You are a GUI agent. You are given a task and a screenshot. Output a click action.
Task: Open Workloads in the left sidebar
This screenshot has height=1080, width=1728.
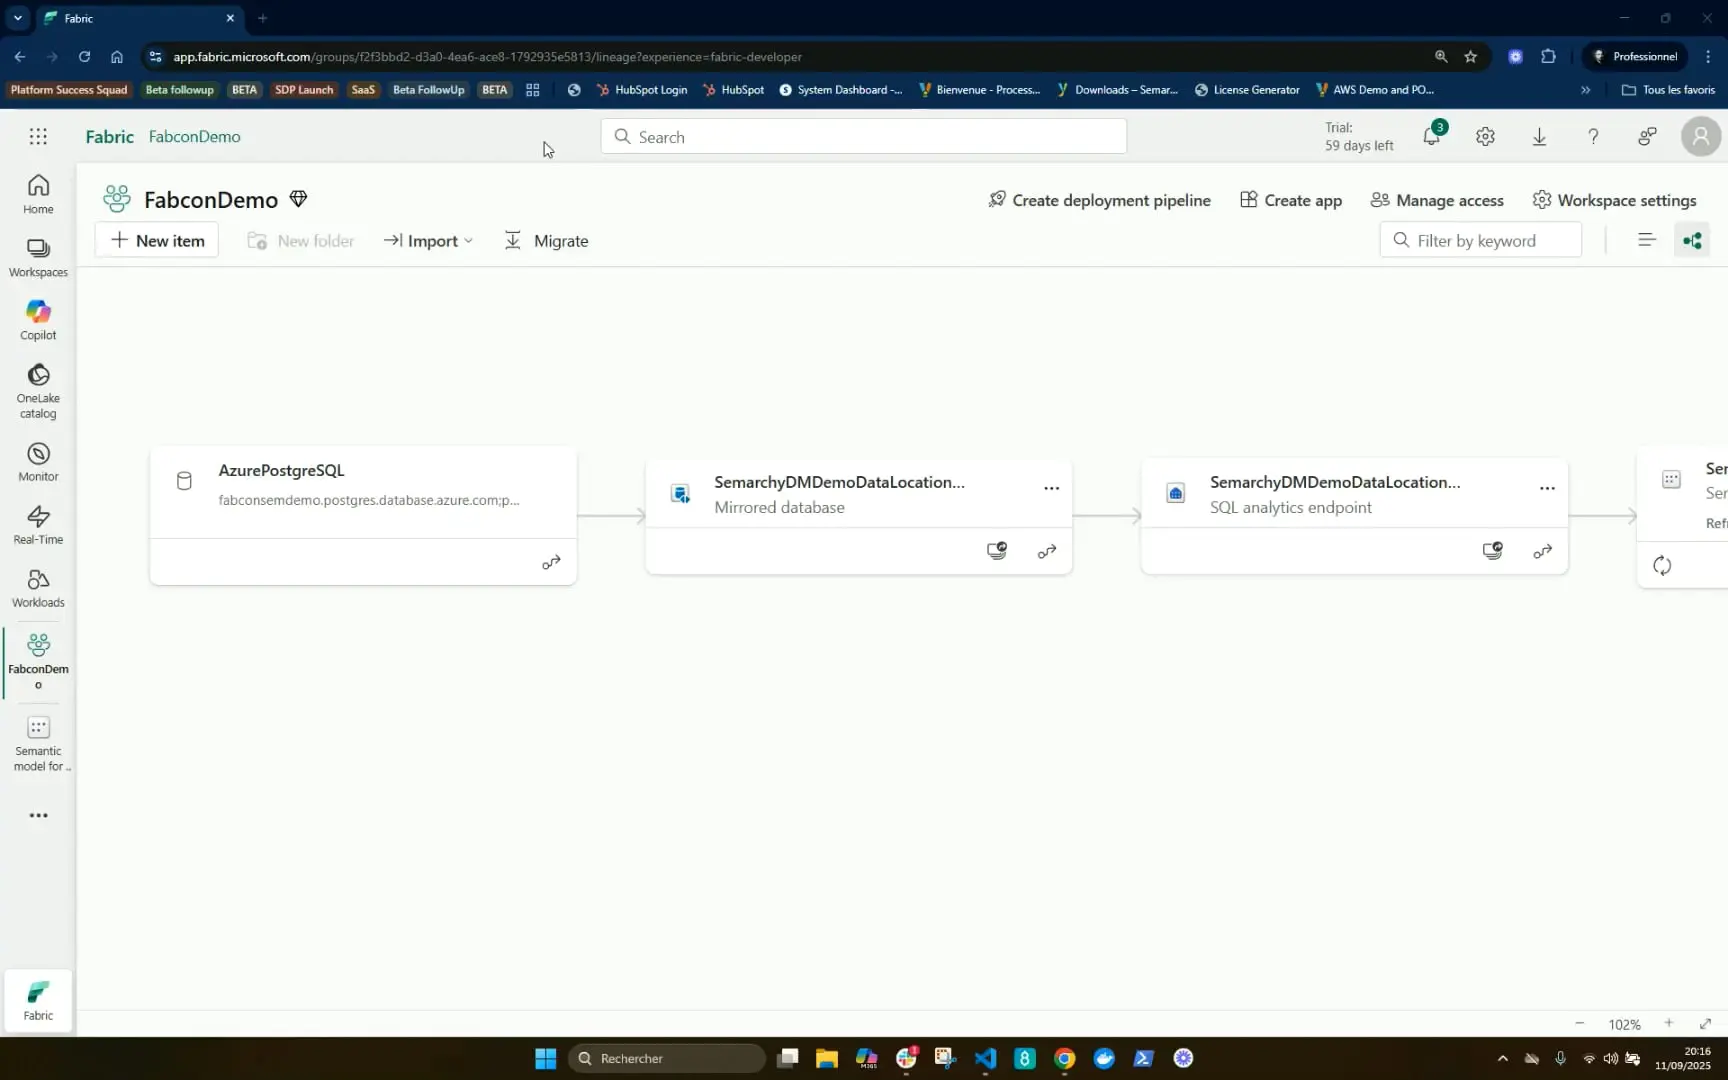(x=38, y=588)
